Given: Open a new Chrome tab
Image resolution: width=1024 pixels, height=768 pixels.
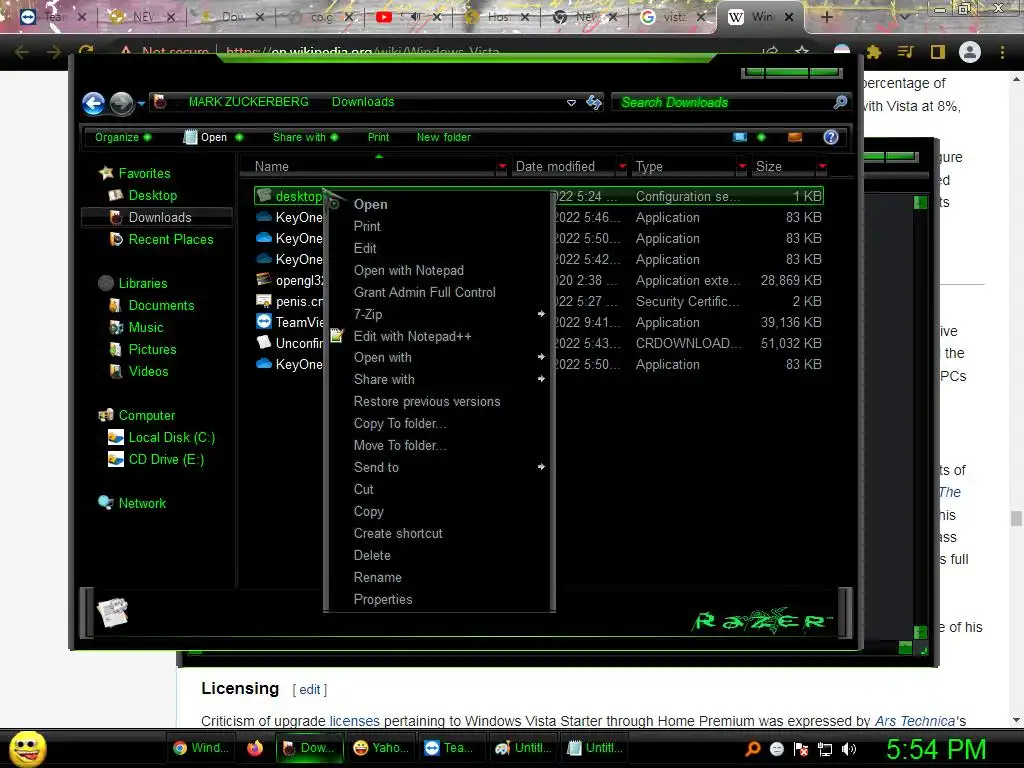Looking at the screenshot, I should [x=826, y=17].
